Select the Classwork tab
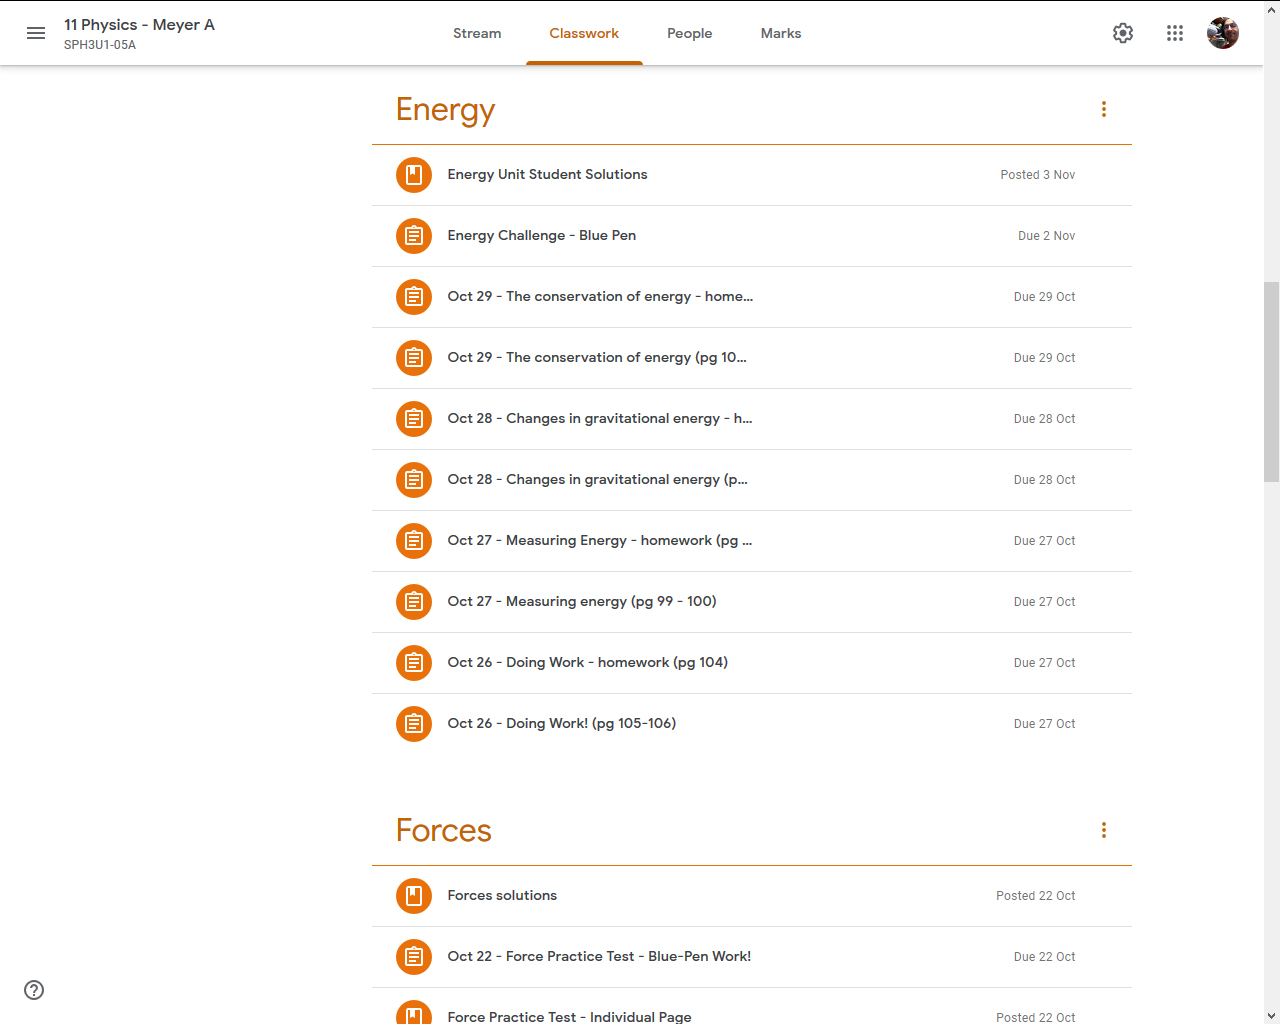The height and width of the screenshot is (1024, 1280). point(584,33)
